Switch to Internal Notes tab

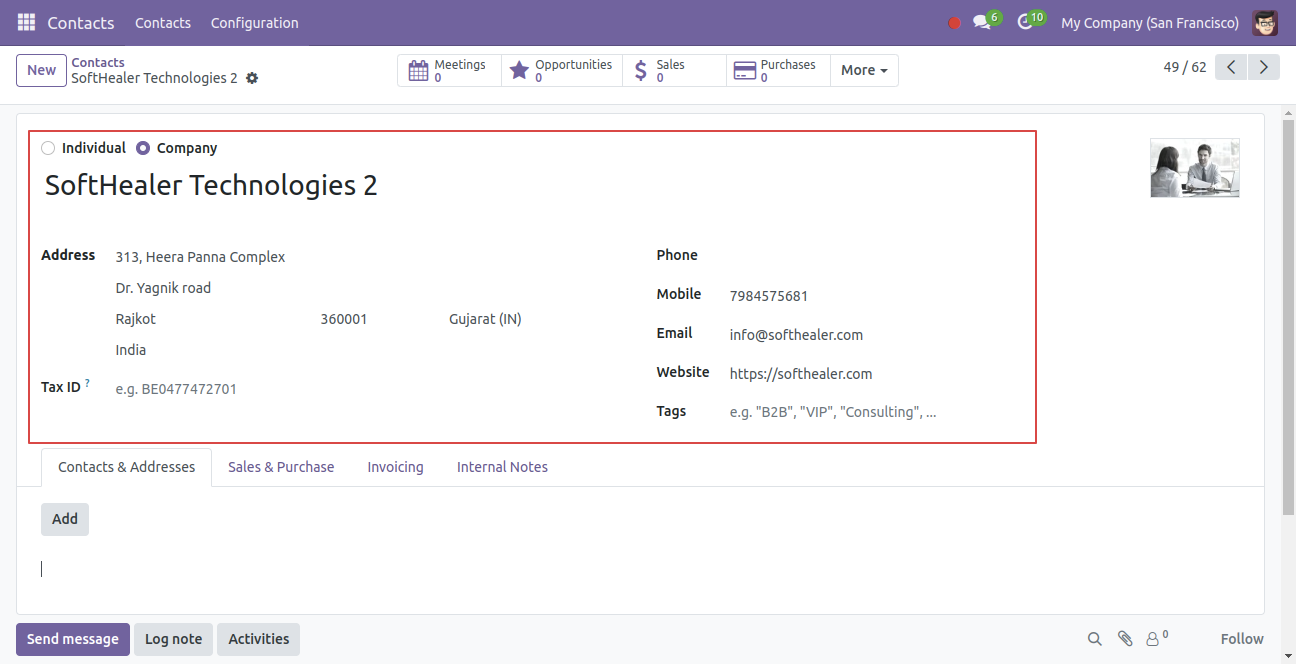point(502,467)
